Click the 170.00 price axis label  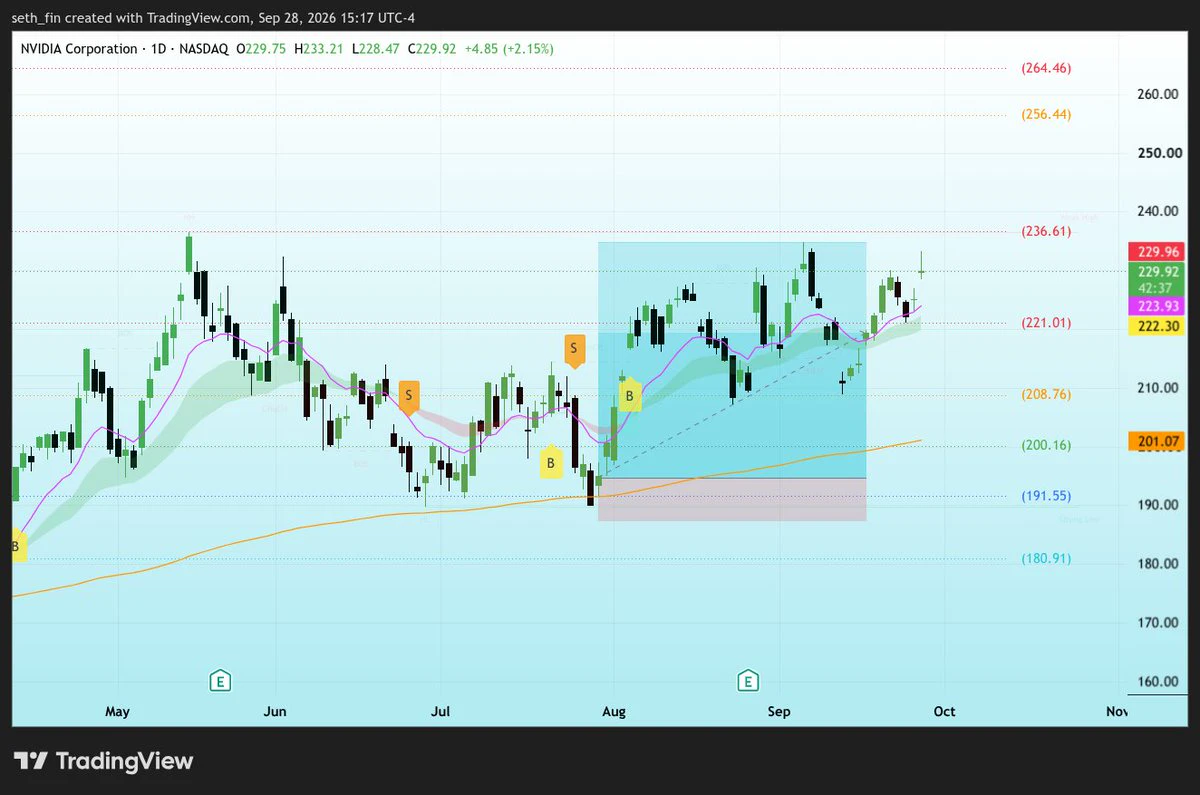click(x=1159, y=623)
